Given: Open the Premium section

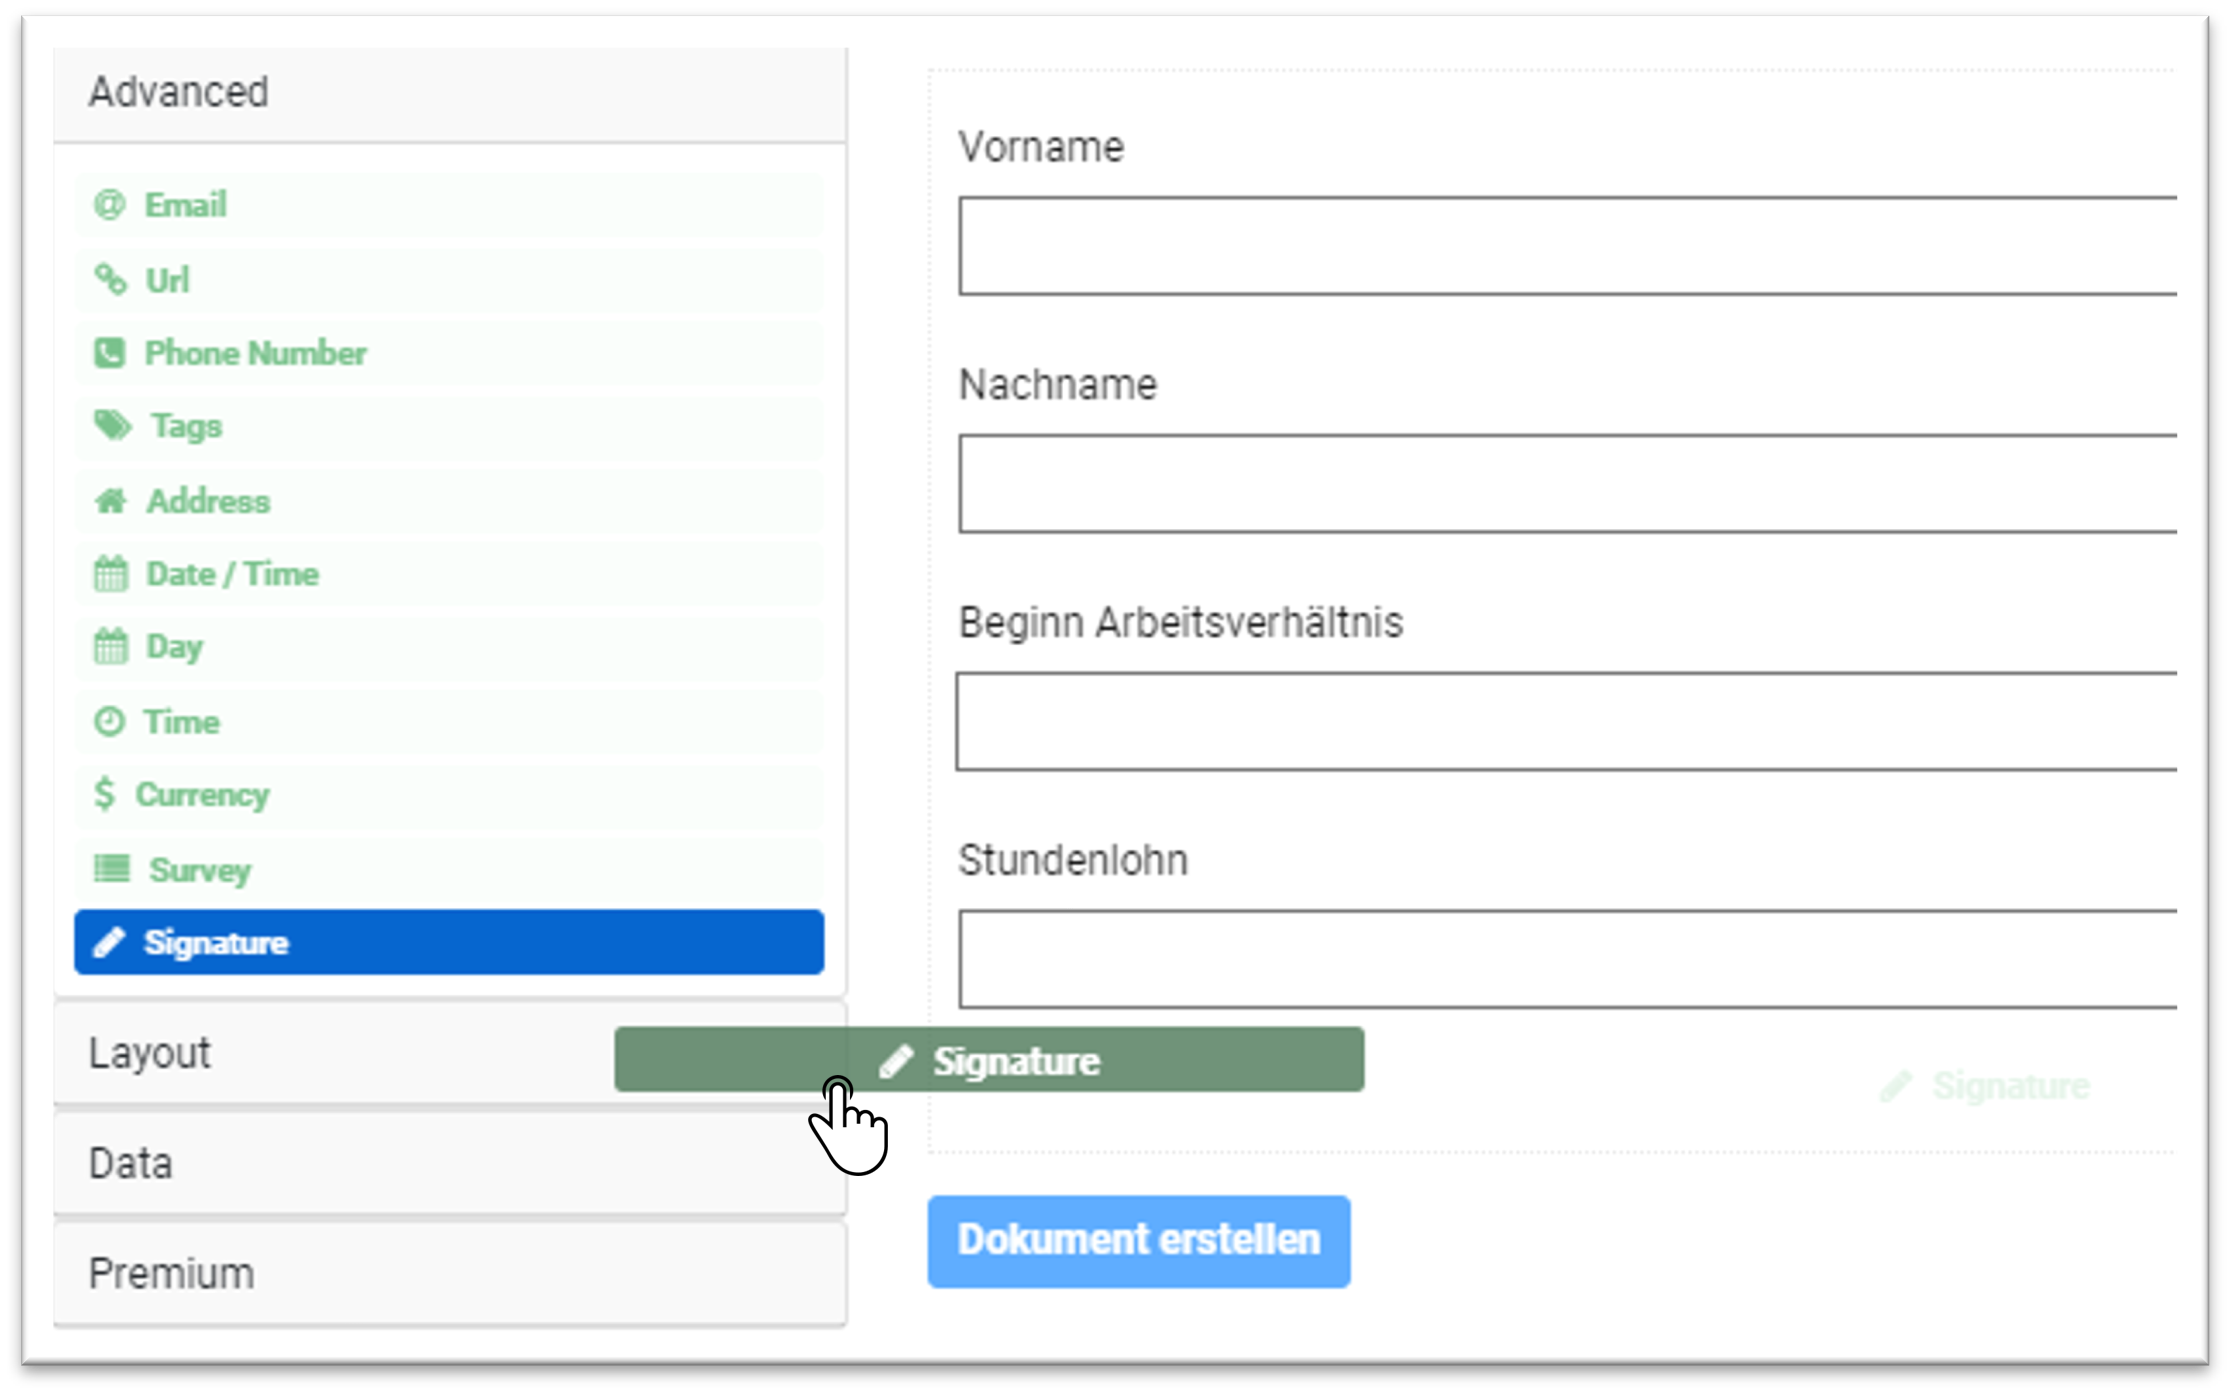Looking at the screenshot, I should [x=450, y=1274].
